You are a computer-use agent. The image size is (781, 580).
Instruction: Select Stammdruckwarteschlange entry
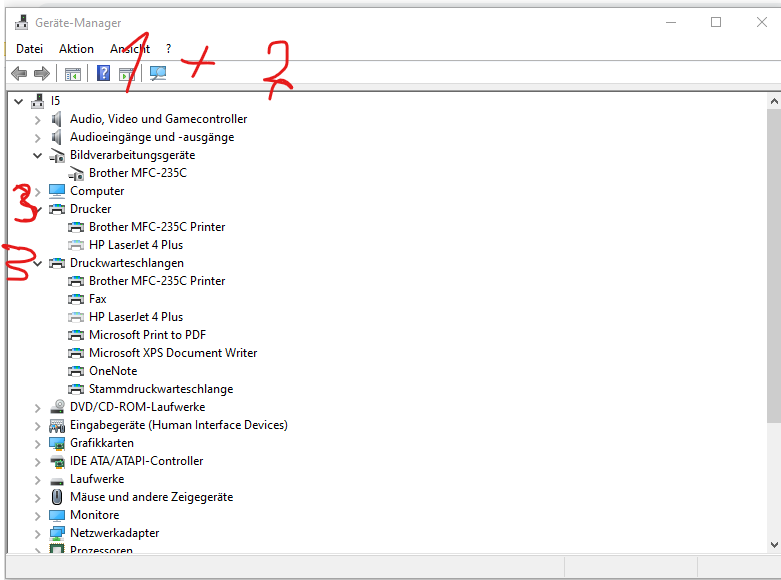(x=161, y=389)
